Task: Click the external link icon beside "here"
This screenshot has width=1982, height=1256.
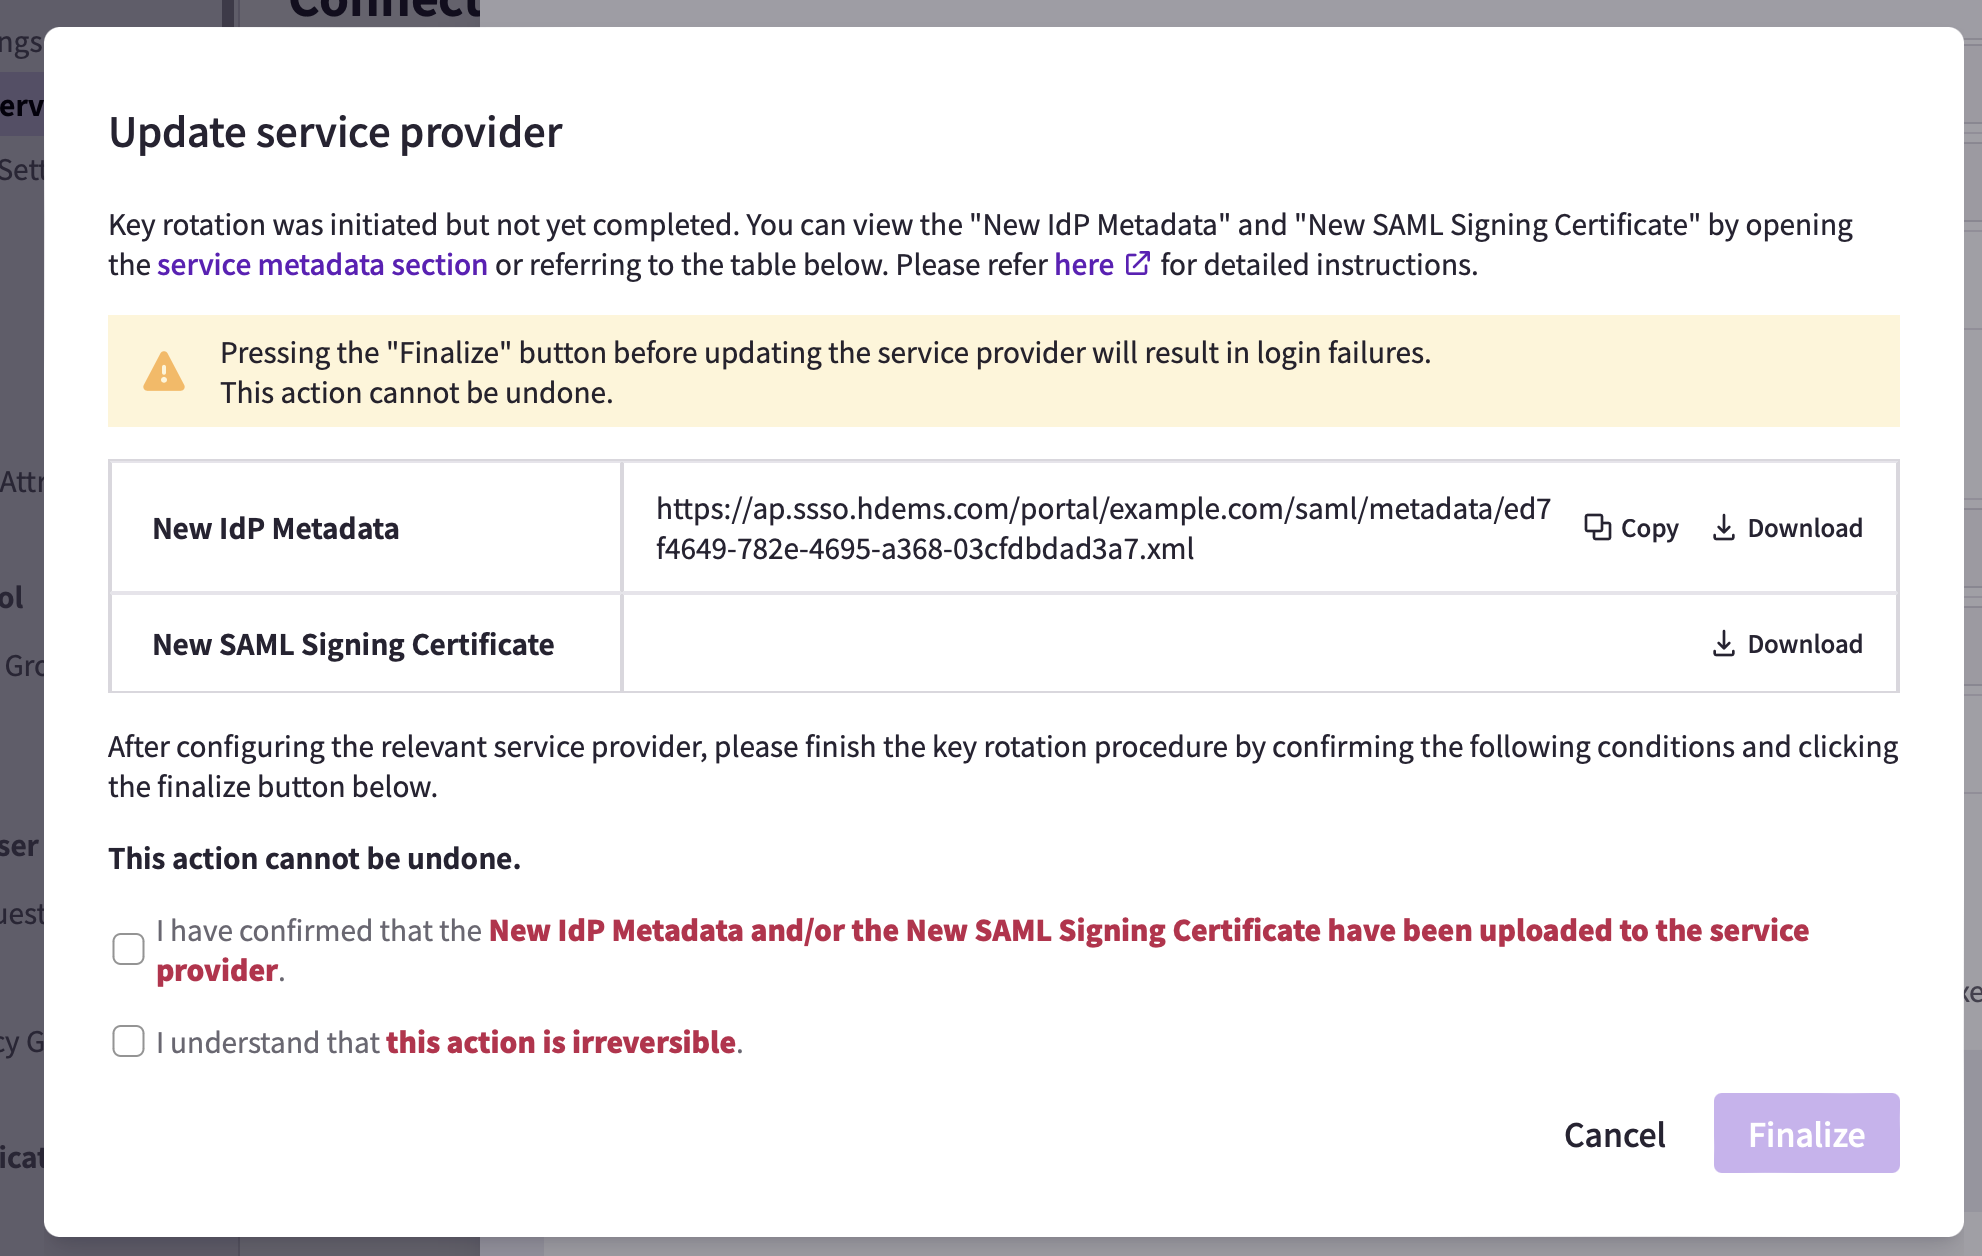Action: [x=1138, y=264]
